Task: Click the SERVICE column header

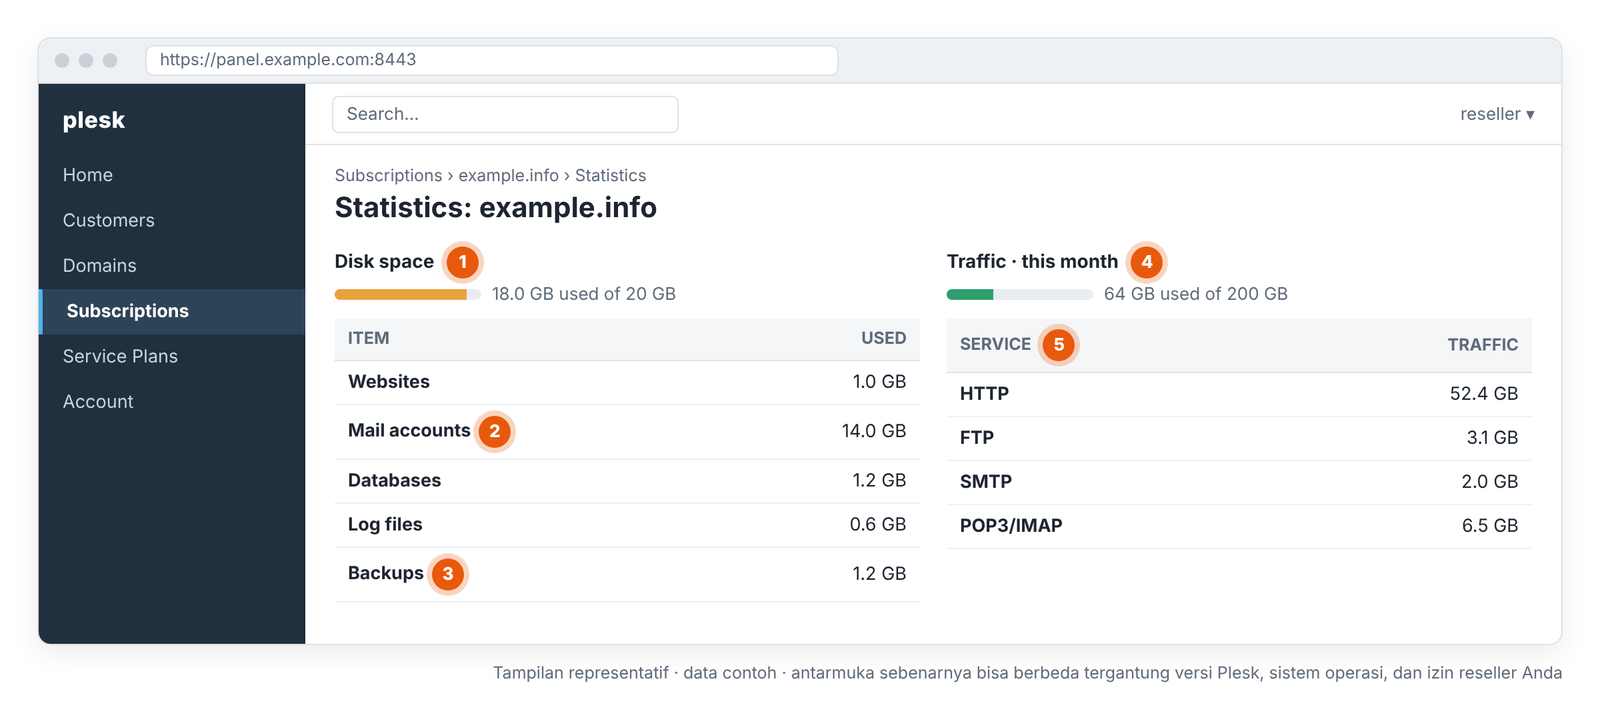Action: pos(995,344)
